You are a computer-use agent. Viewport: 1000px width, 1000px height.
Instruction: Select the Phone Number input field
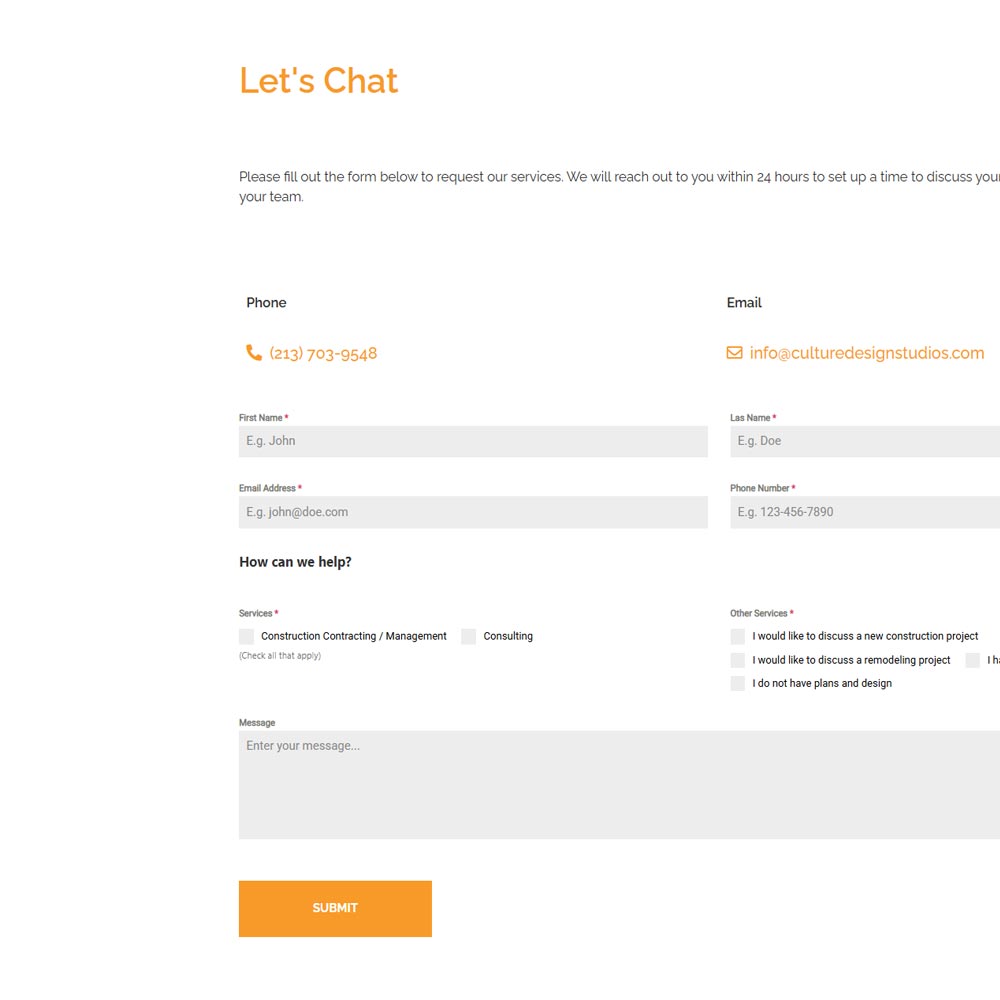click(x=865, y=512)
